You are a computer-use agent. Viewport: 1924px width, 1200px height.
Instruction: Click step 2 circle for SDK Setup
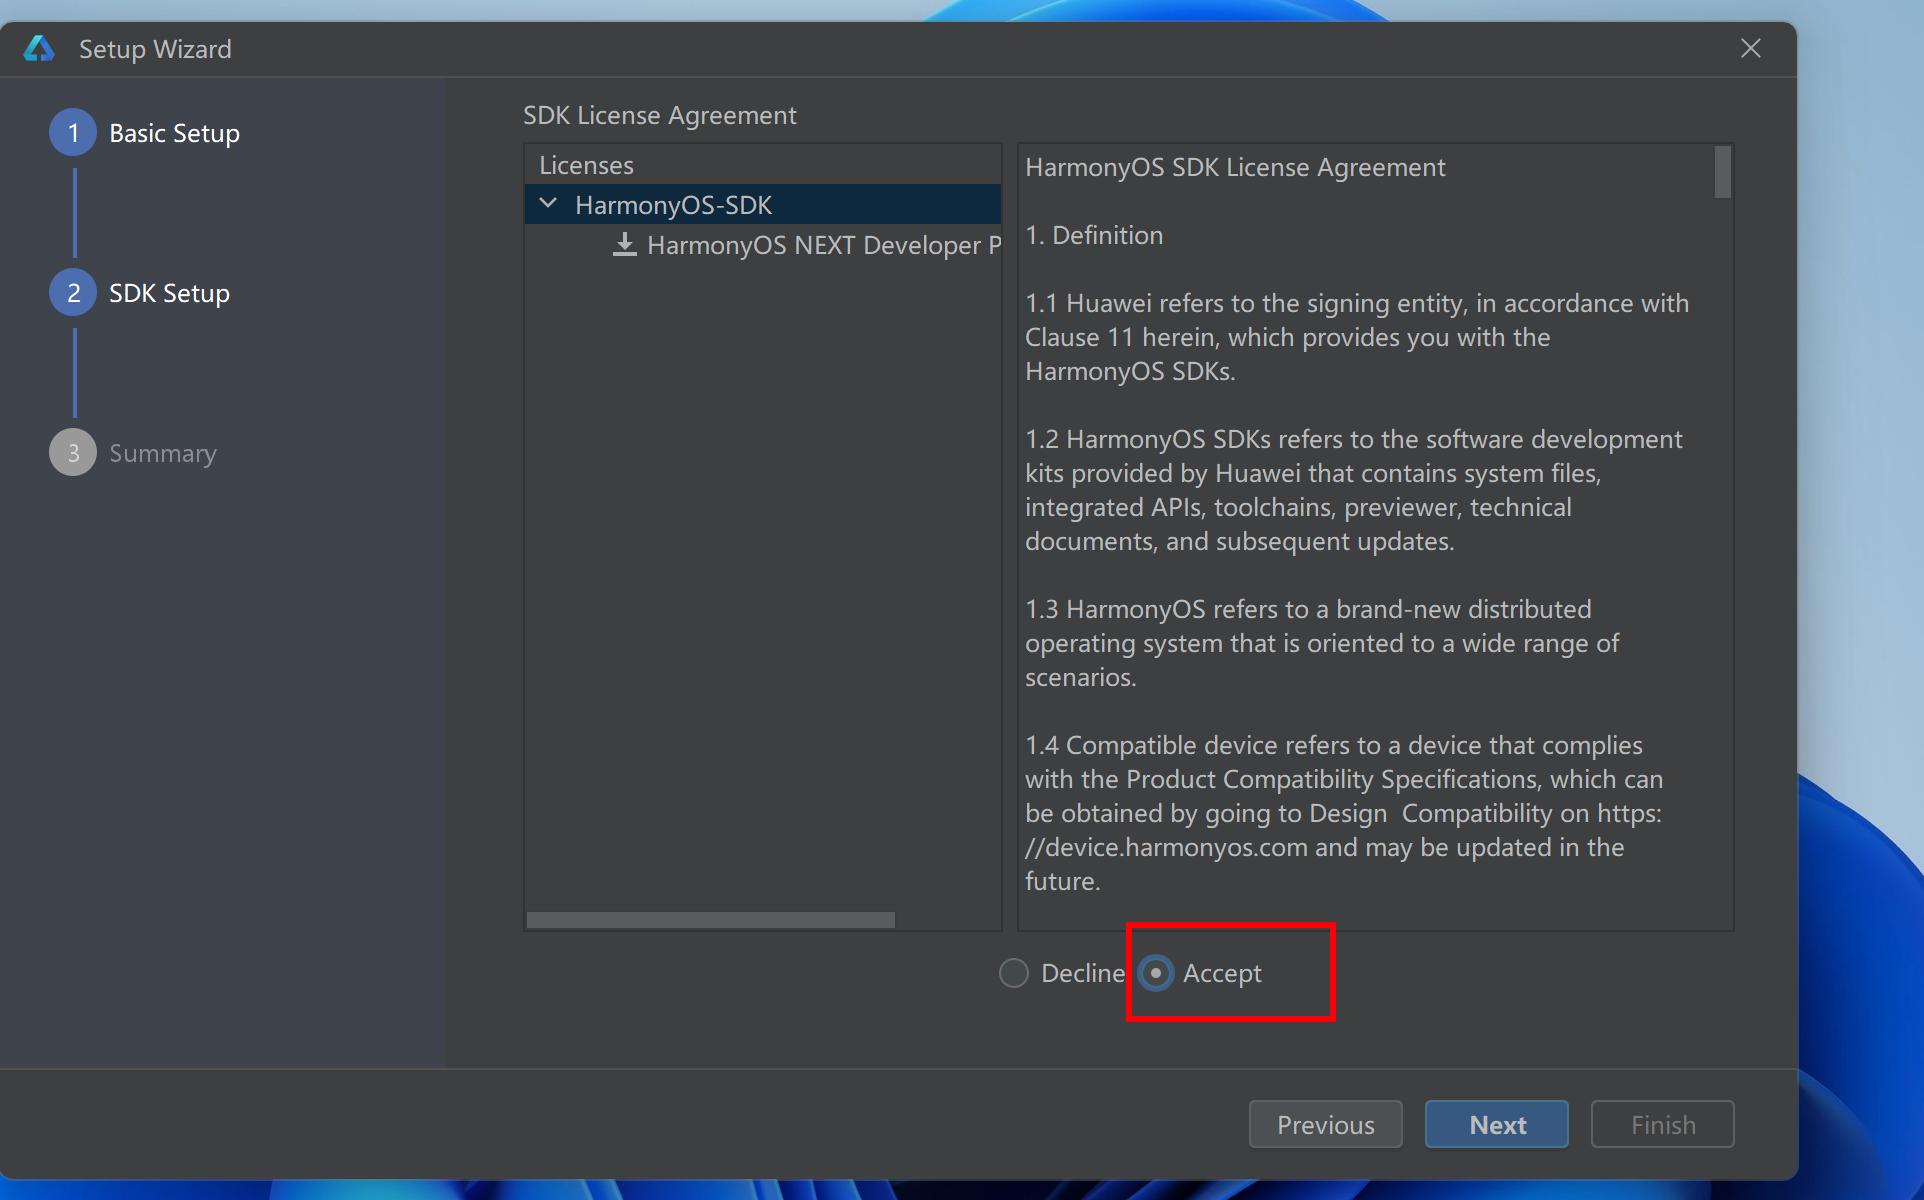(x=73, y=293)
